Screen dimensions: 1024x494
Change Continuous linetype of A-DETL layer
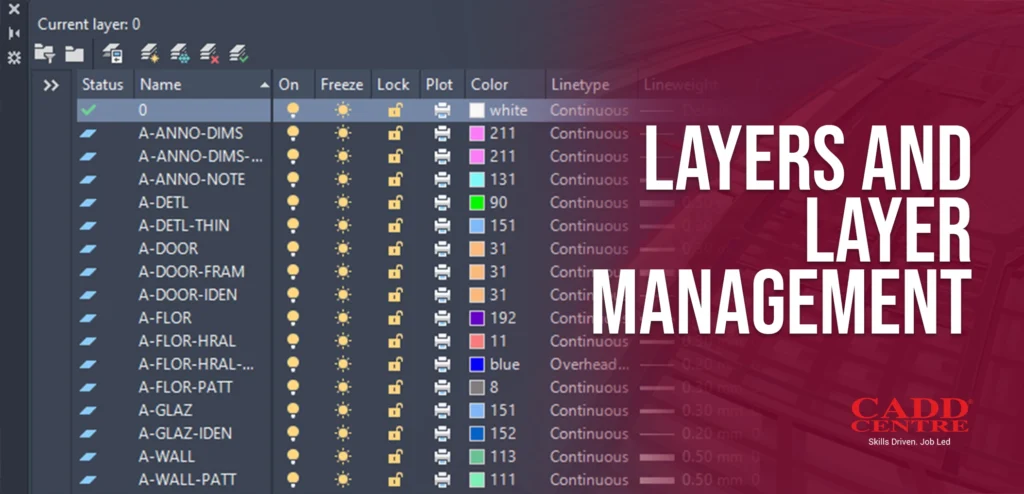click(x=588, y=202)
